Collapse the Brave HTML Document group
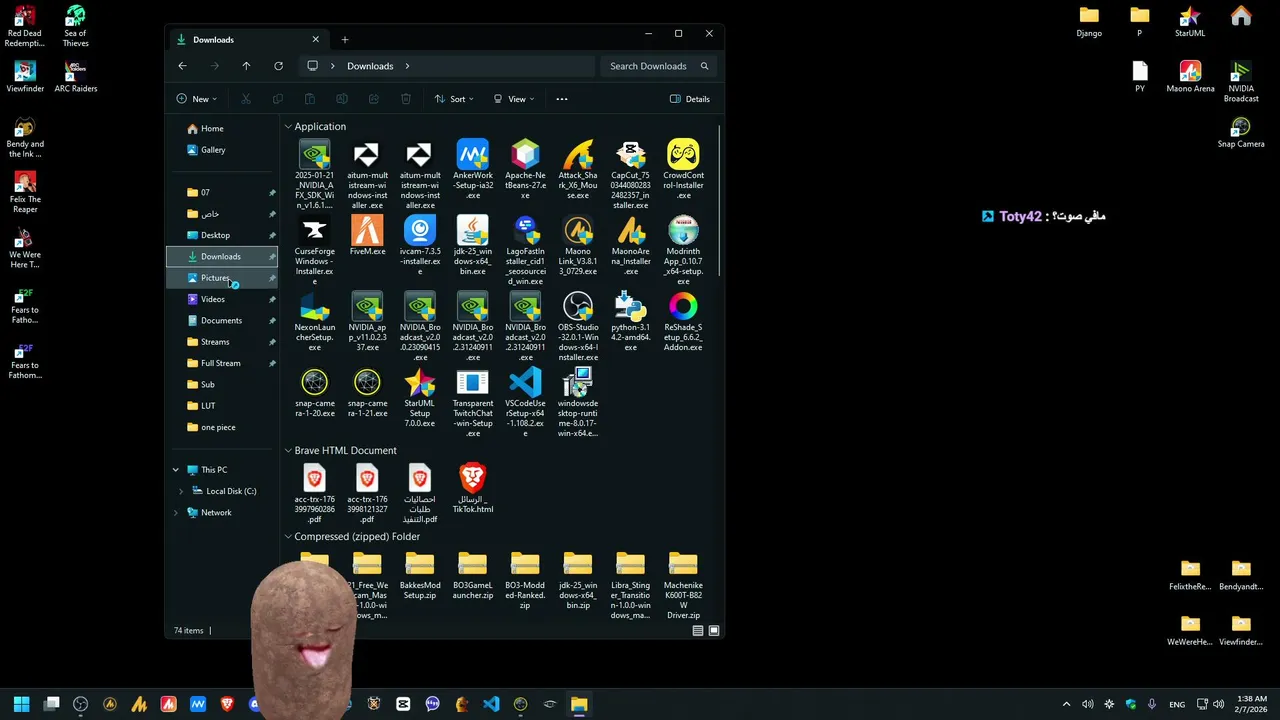 tap(288, 451)
